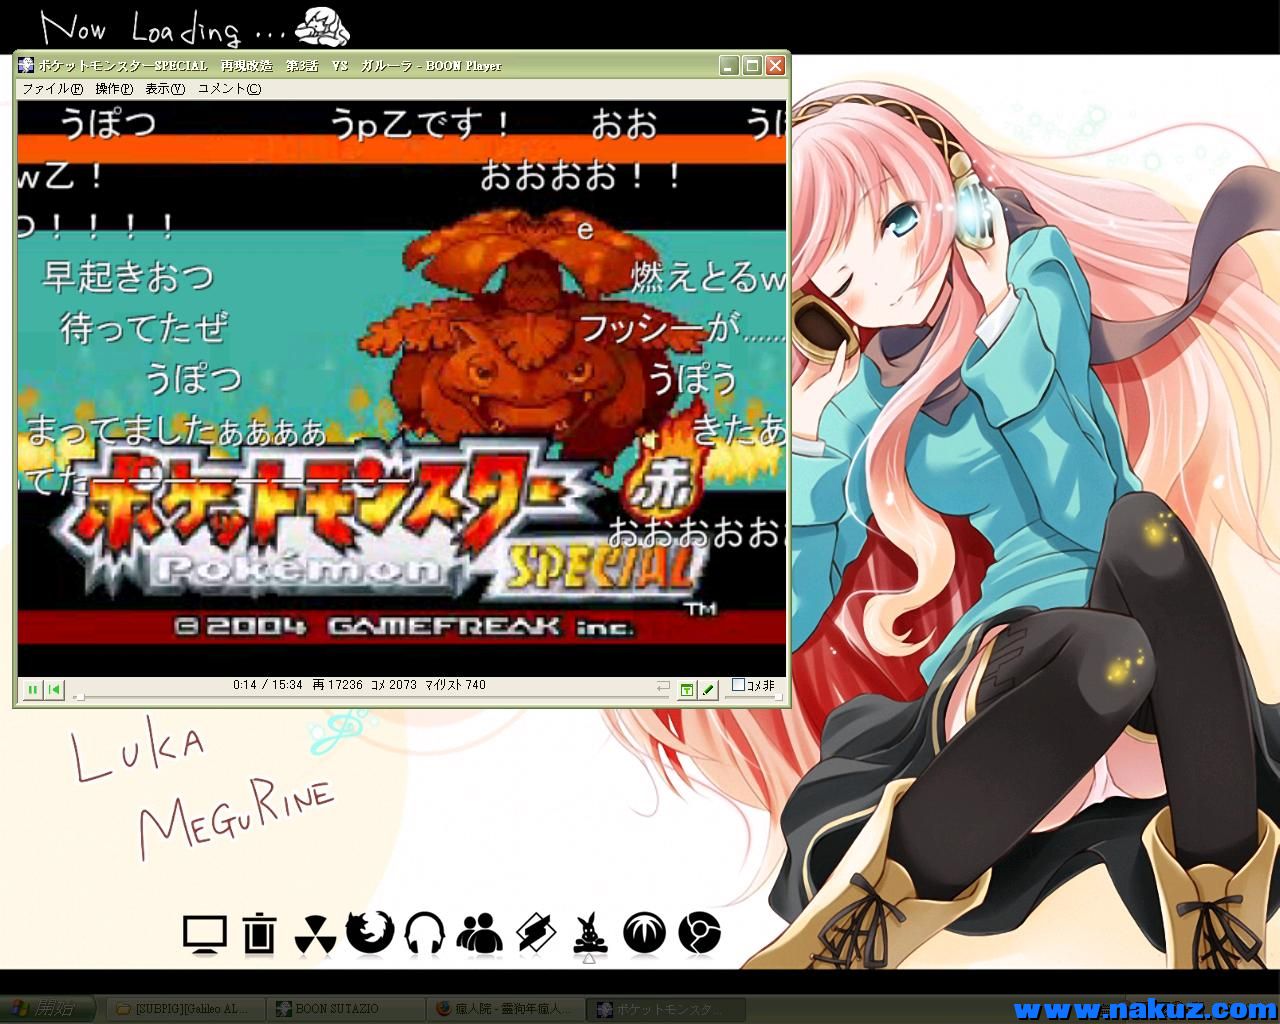The height and width of the screenshot is (1024, 1280).
Task: Switch to [SUBPIG][Galileo taskbar folder window
Action: [x=186, y=1009]
